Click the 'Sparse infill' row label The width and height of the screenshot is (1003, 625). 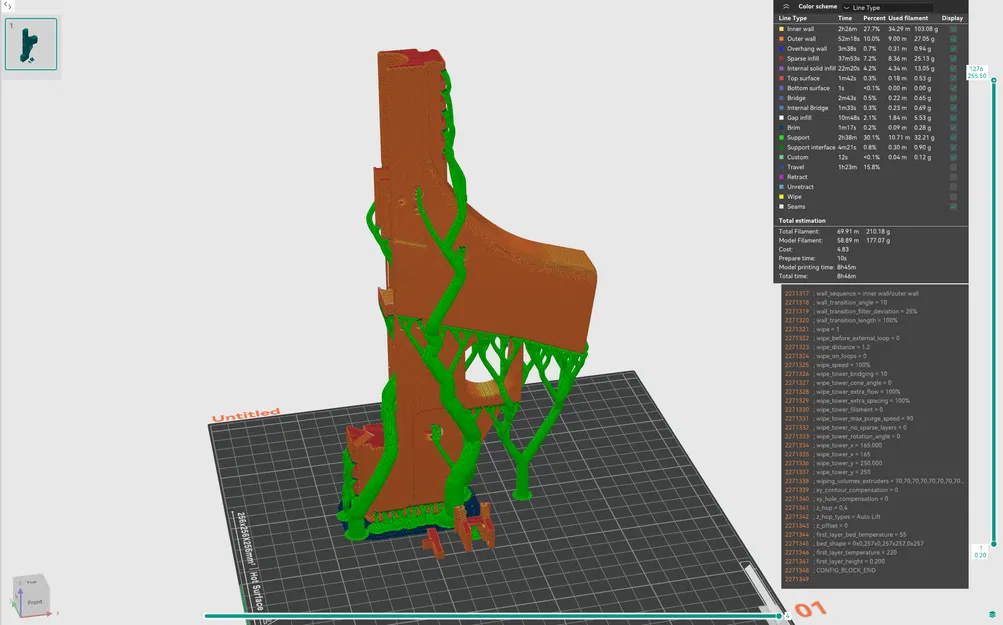coord(803,59)
